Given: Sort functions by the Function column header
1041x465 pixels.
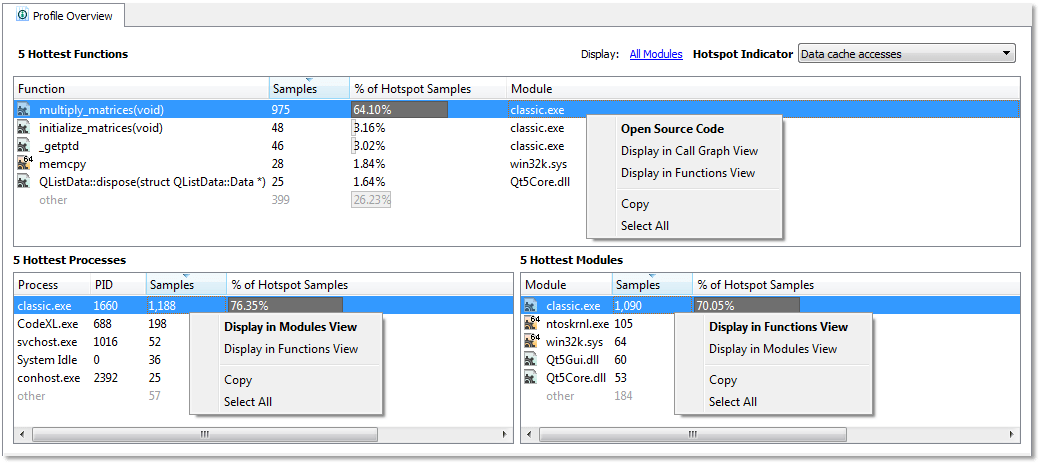Looking at the screenshot, I should tap(141, 89).
